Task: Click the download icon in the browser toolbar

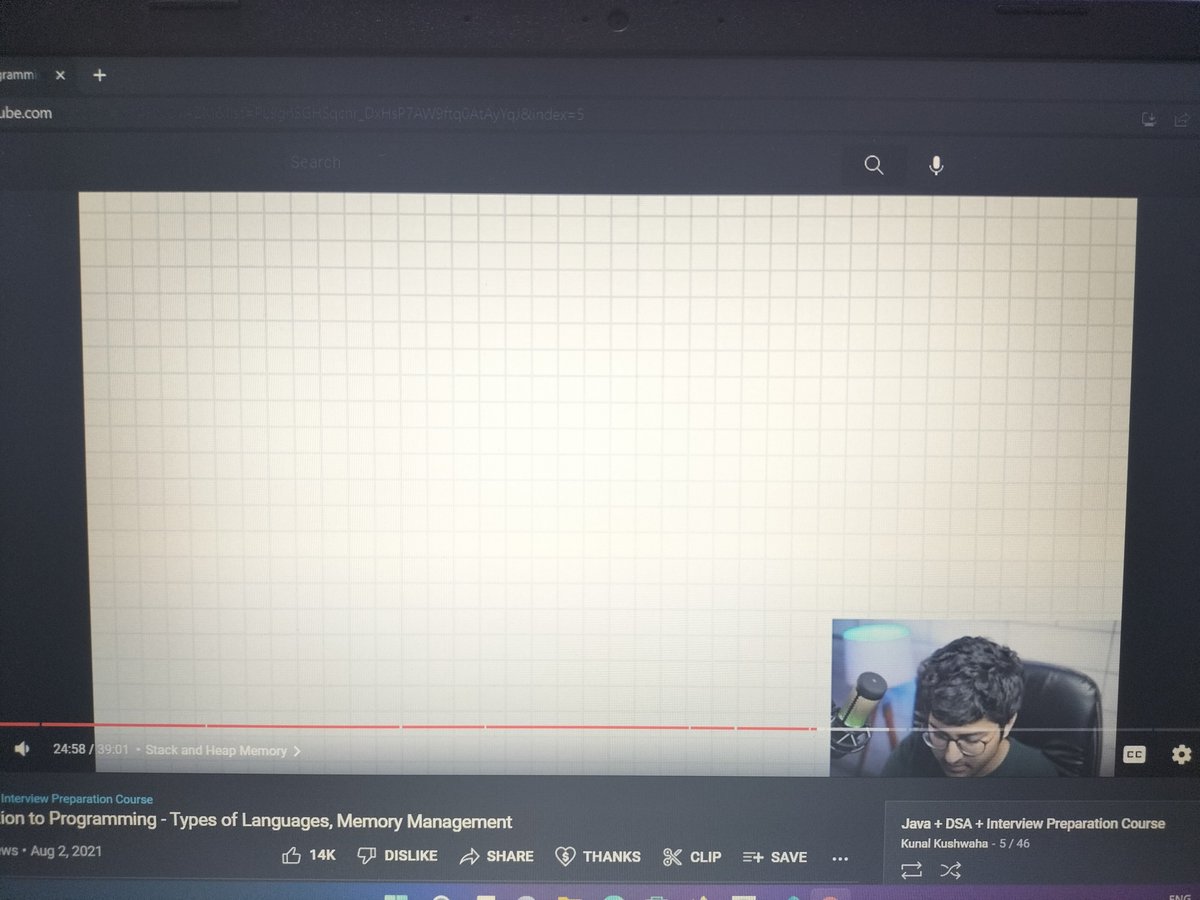Action: 1148,119
